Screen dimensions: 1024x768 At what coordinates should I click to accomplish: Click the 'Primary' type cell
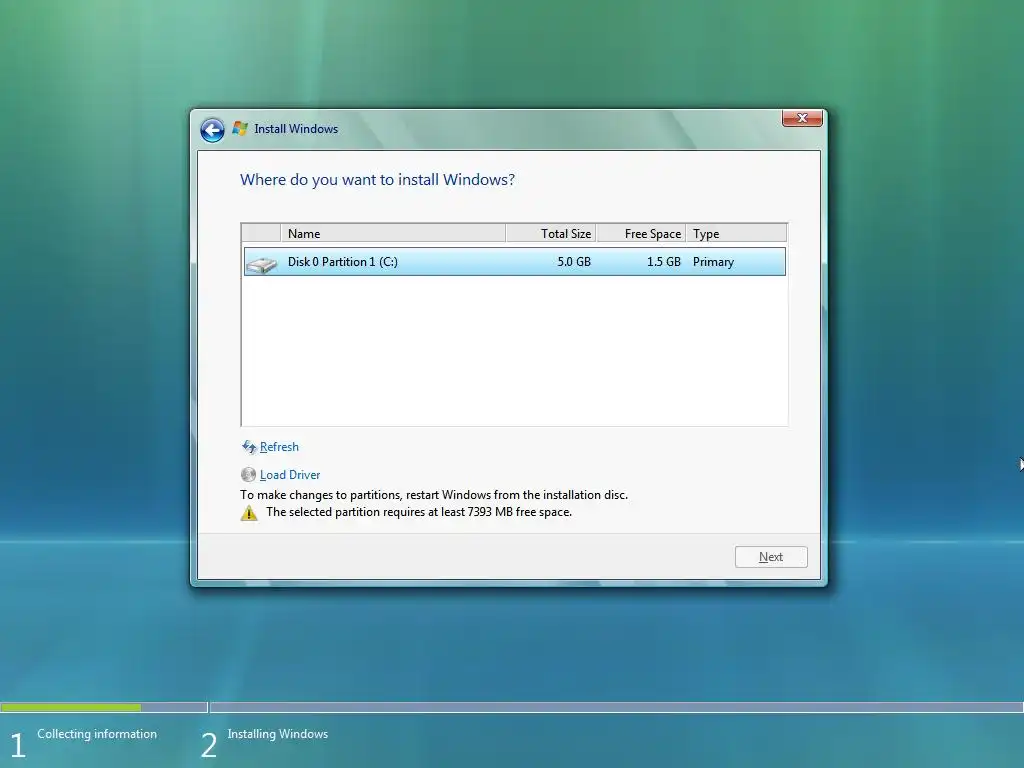[713, 262]
